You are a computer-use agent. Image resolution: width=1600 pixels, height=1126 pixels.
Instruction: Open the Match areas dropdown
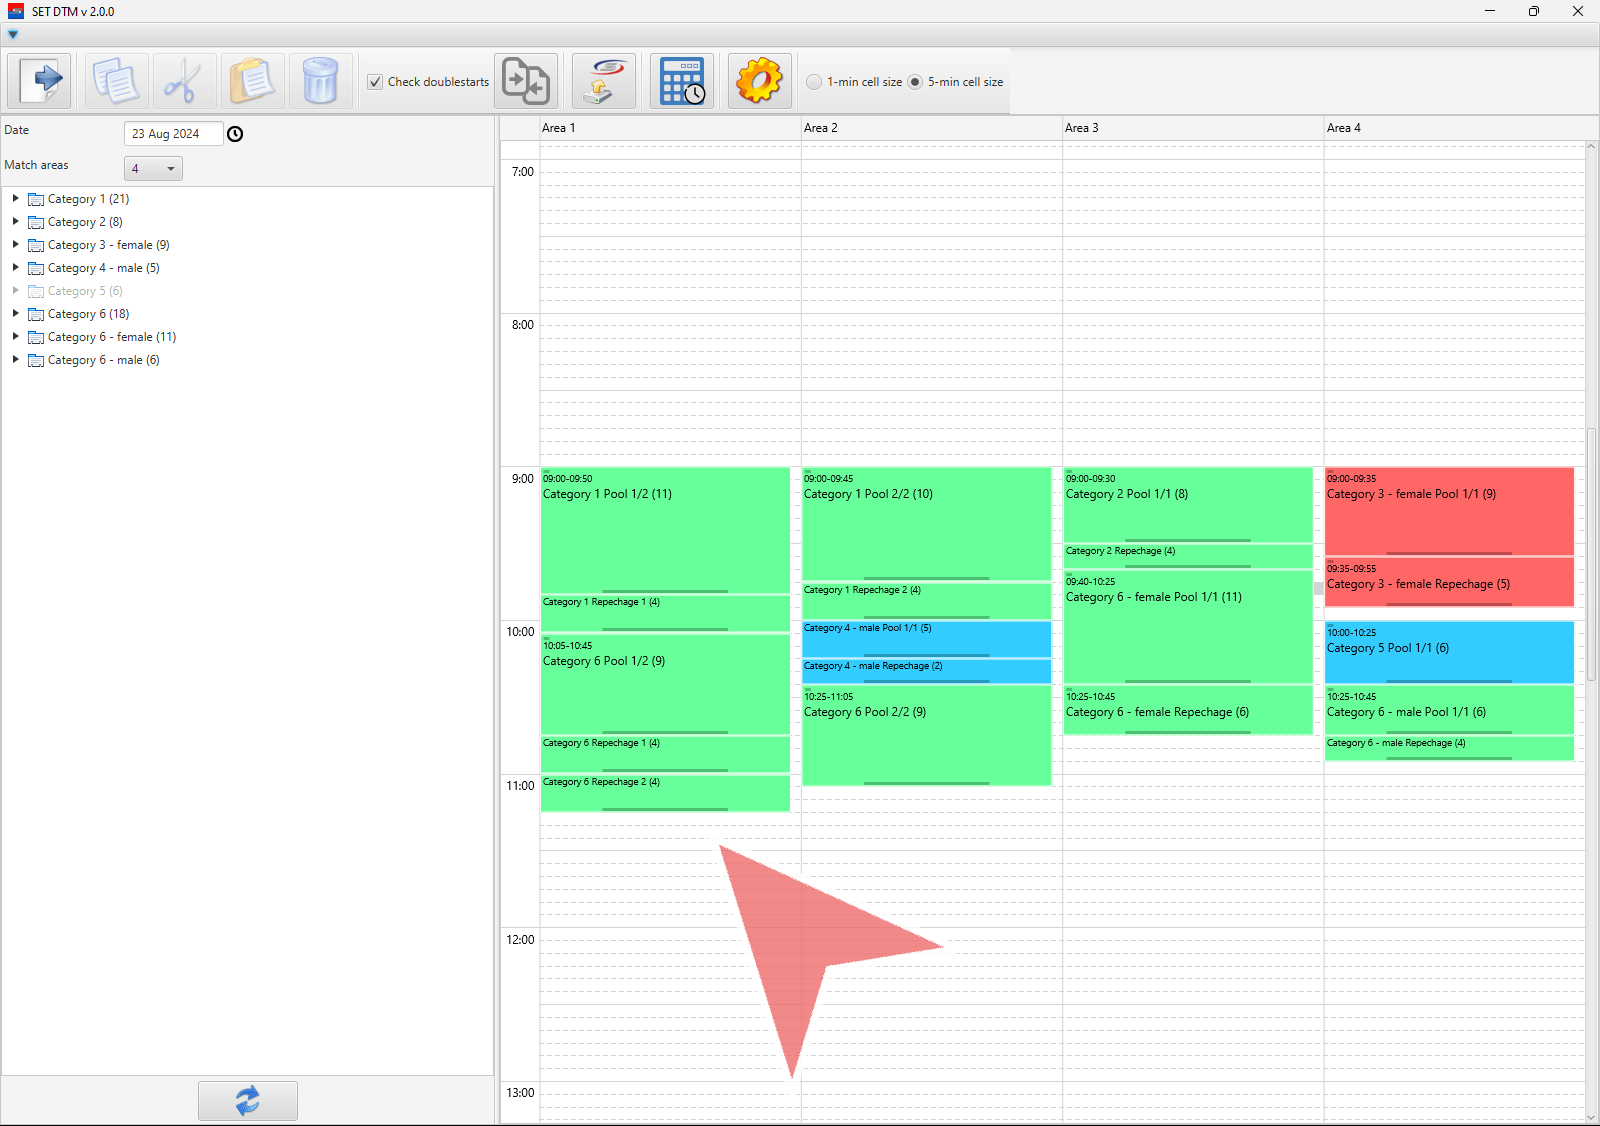tap(153, 169)
